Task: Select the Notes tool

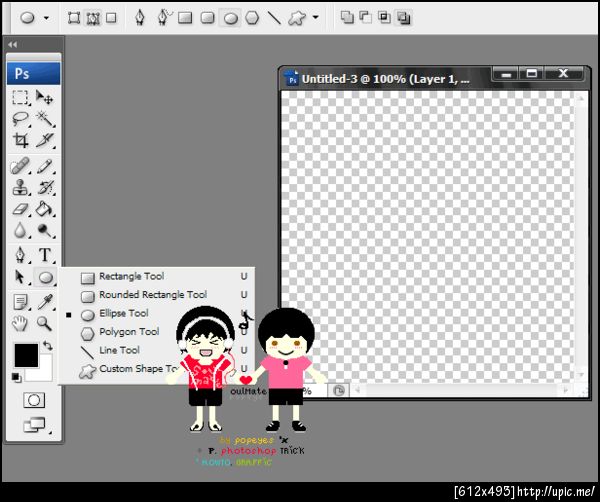Action: (x=20, y=302)
